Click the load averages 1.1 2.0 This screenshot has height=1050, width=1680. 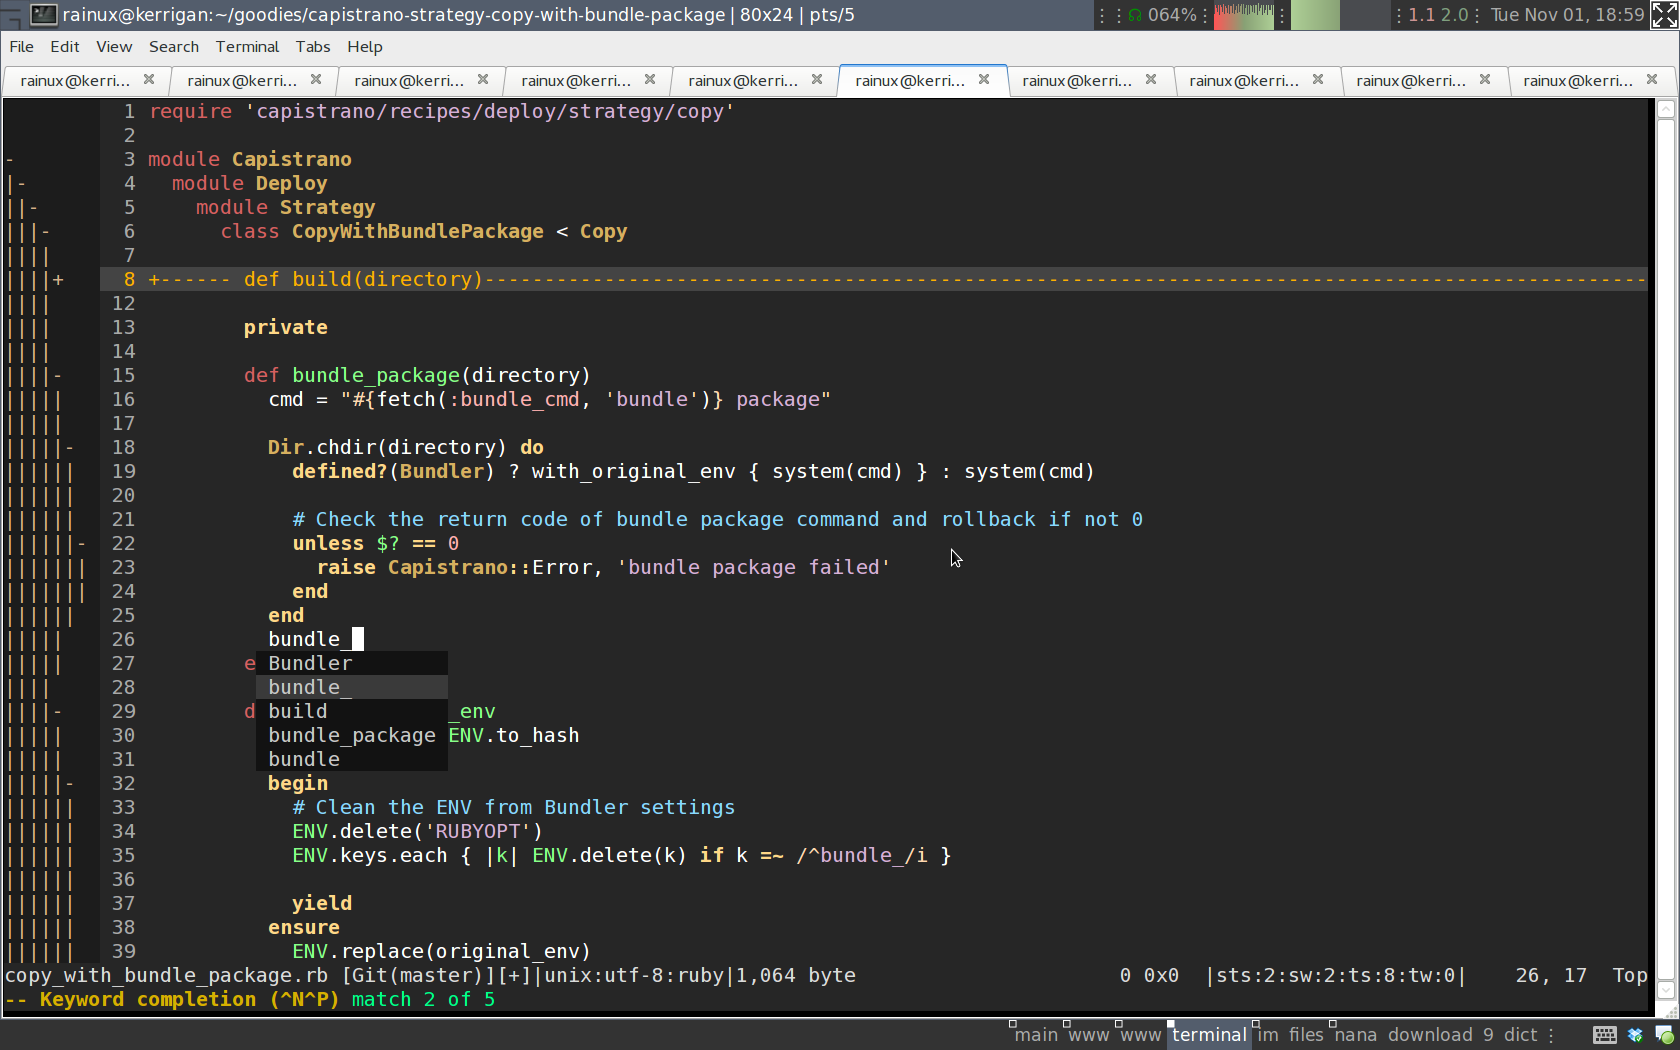click(1438, 15)
